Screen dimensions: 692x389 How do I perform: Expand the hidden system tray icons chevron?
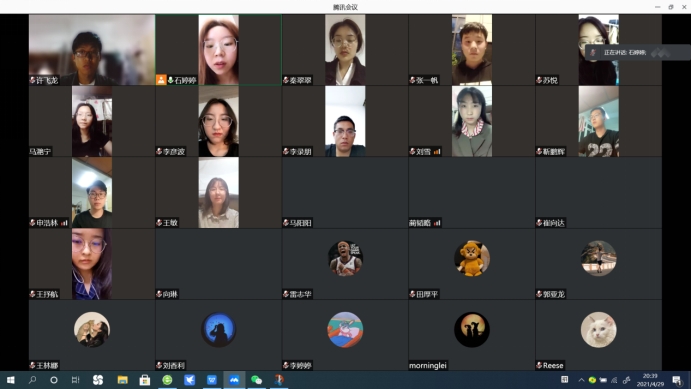[581, 380]
